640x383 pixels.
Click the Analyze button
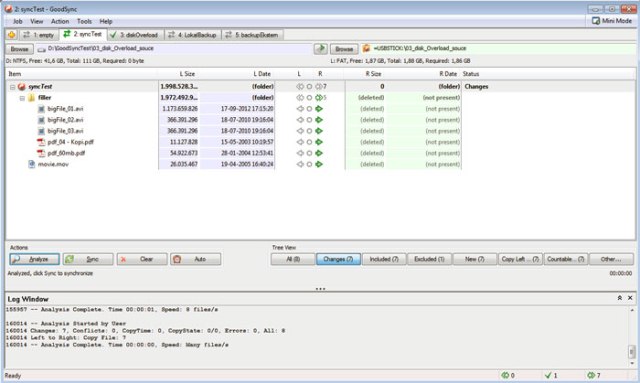[34, 259]
